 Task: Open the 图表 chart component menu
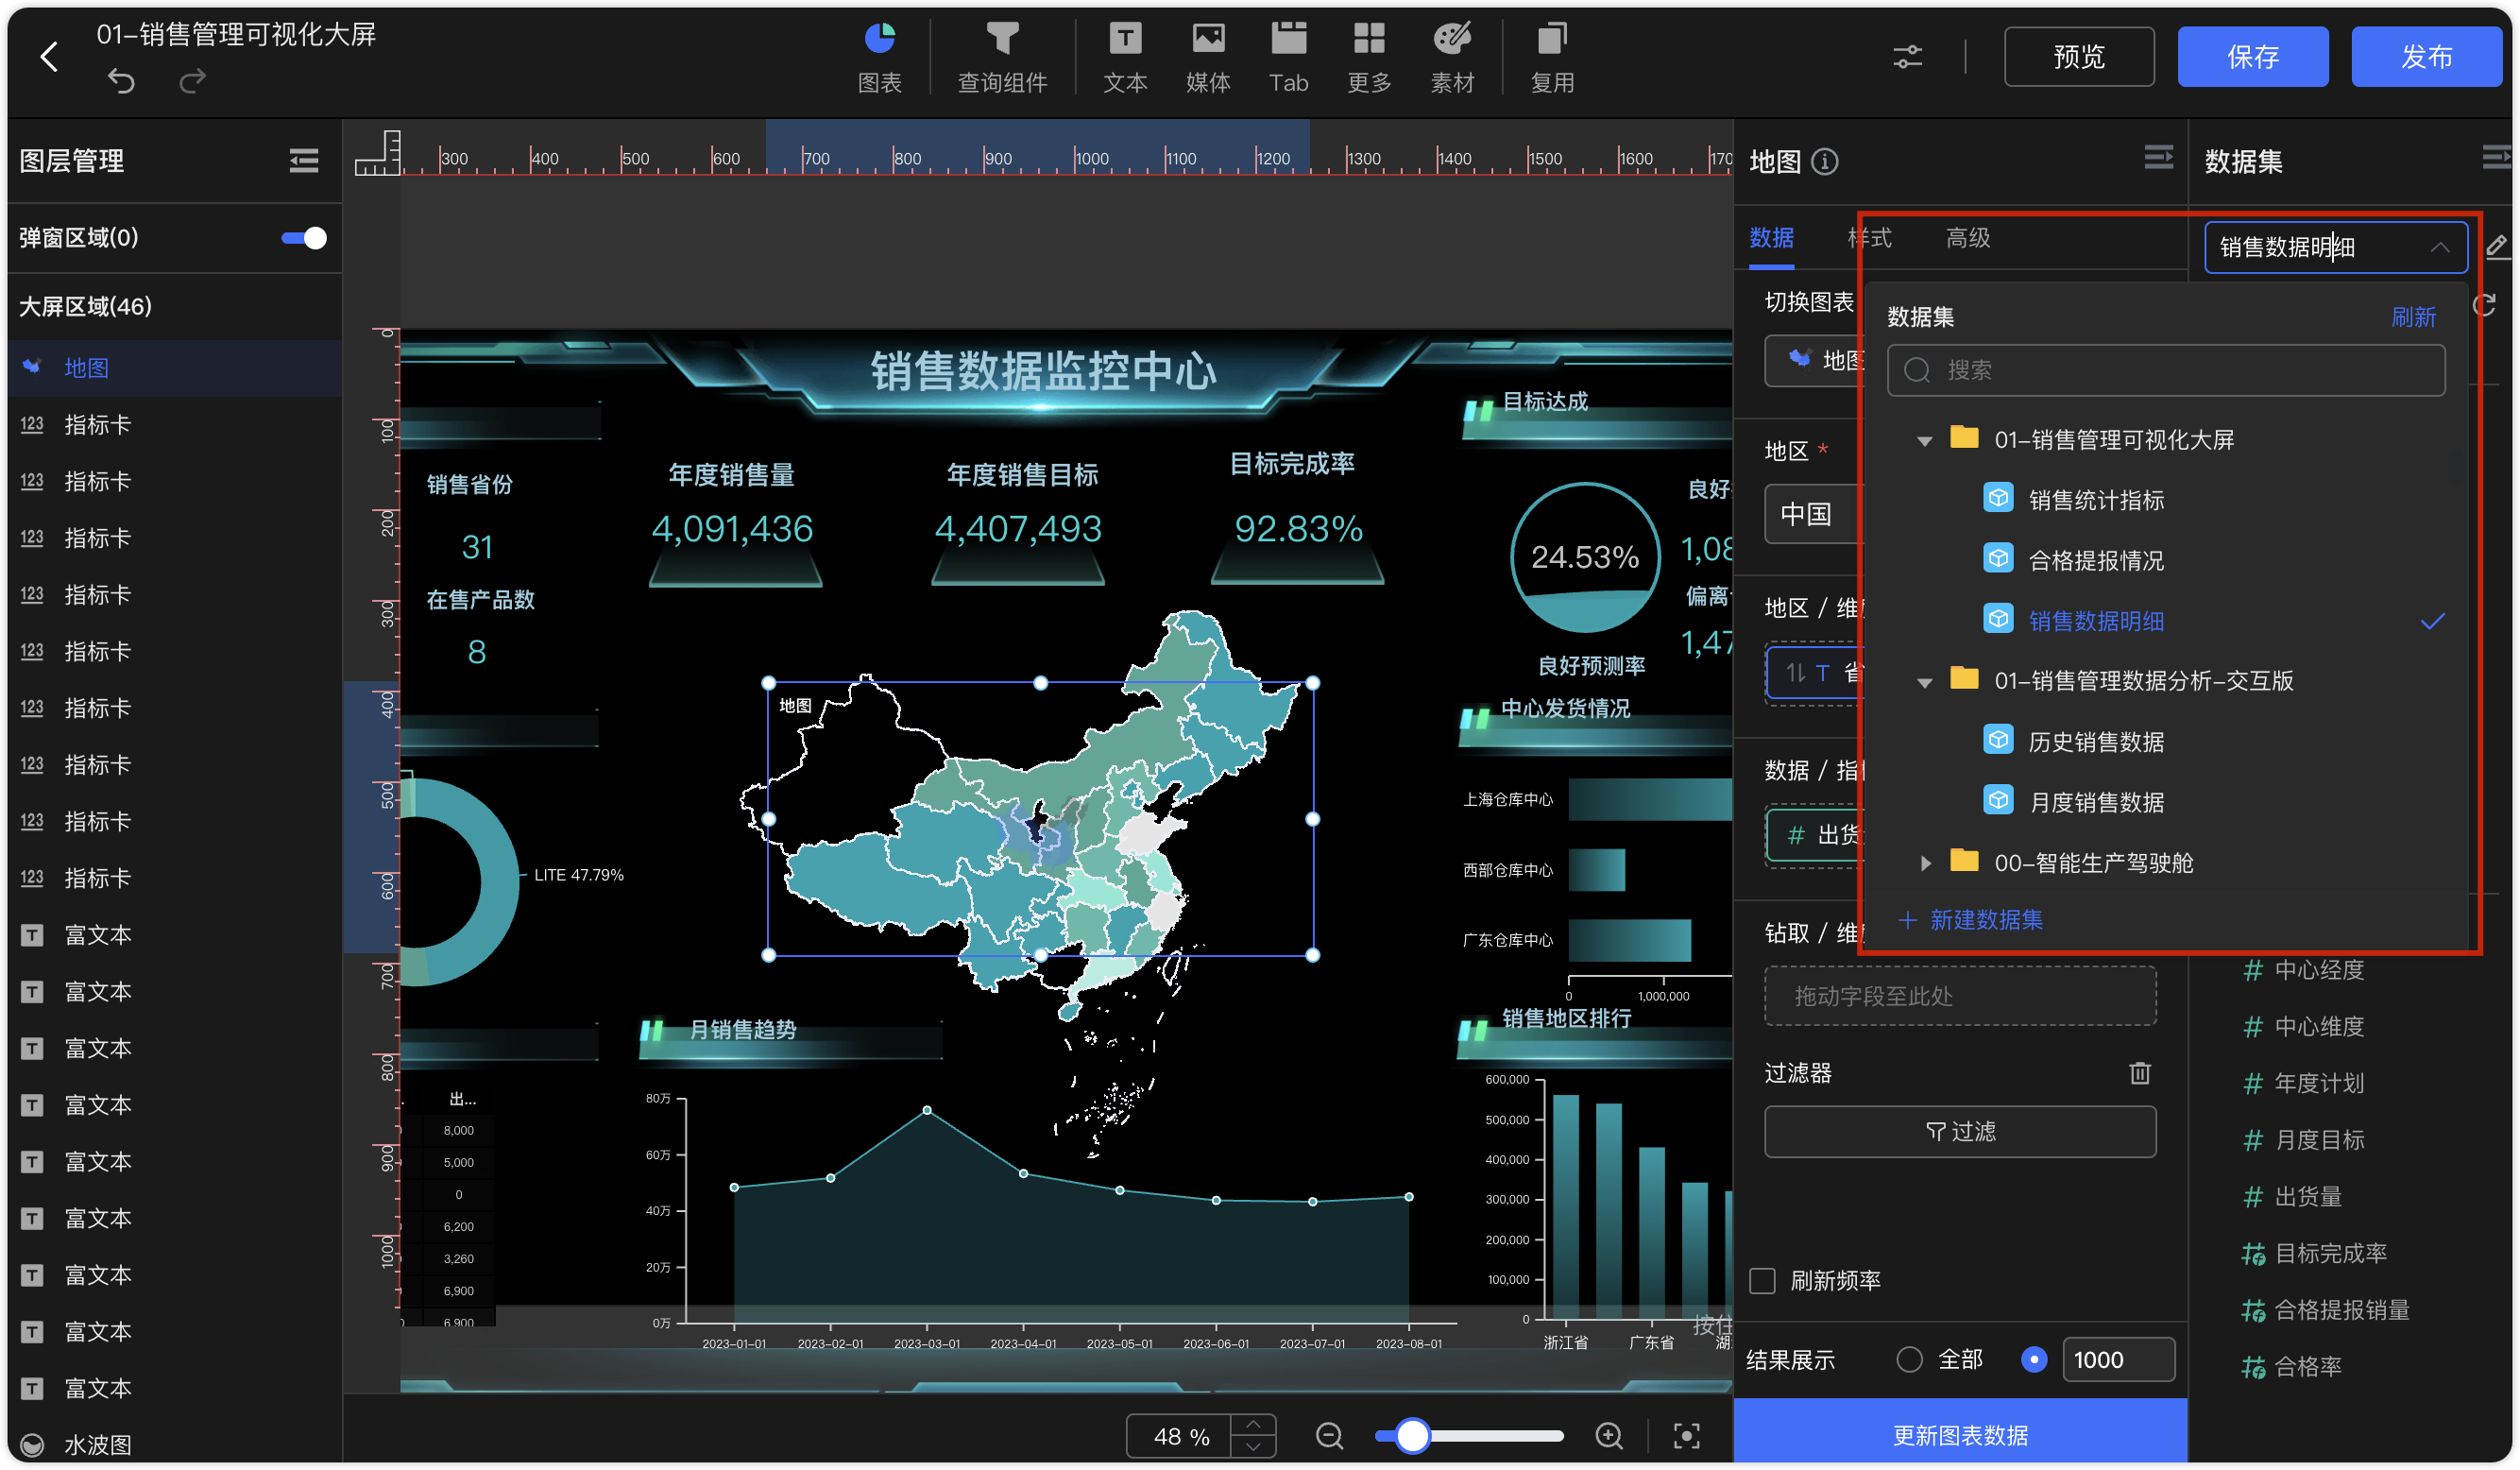click(x=879, y=59)
